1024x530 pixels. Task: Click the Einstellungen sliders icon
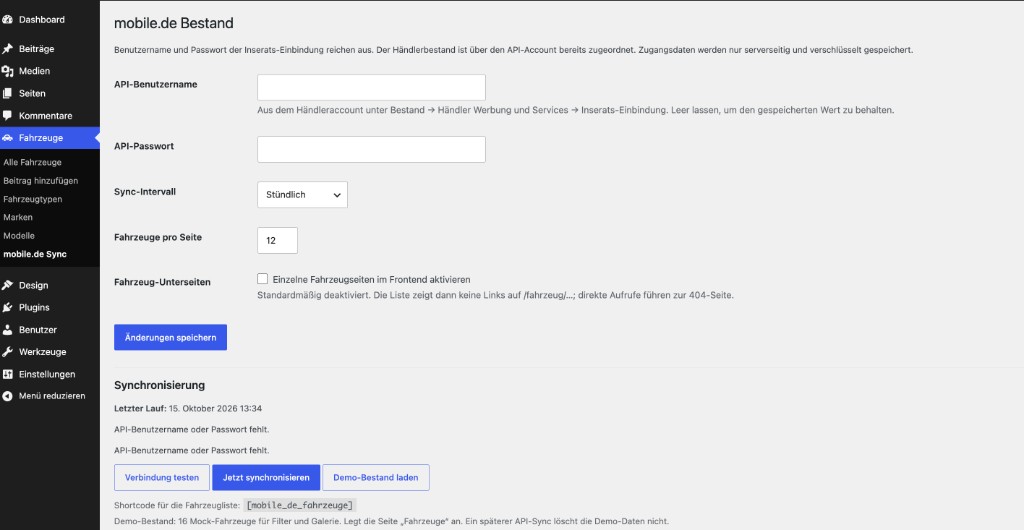point(7,374)
